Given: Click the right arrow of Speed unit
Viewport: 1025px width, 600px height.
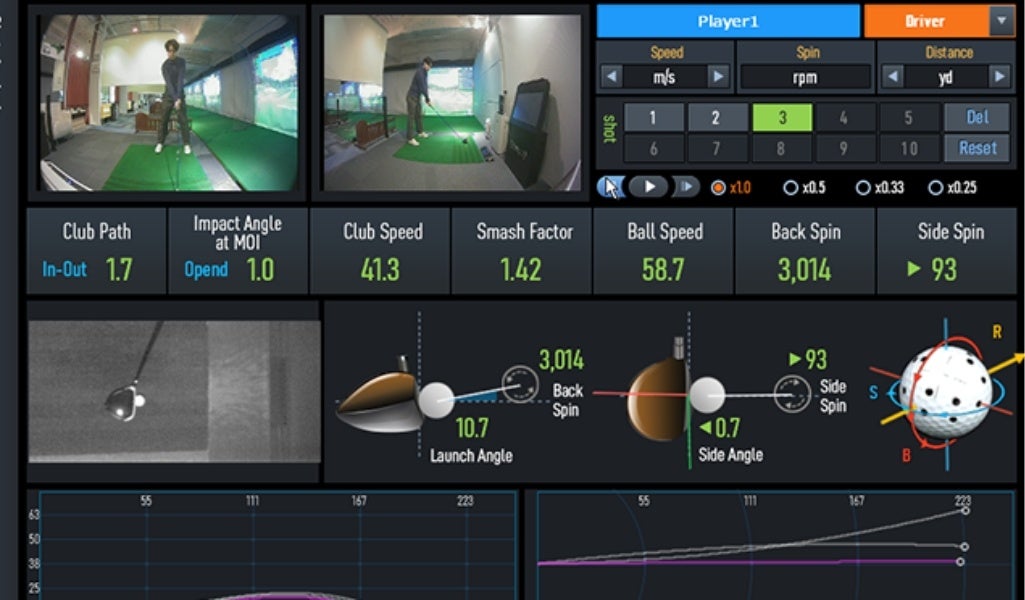Looking at the screenshot, I should point(718,77).
